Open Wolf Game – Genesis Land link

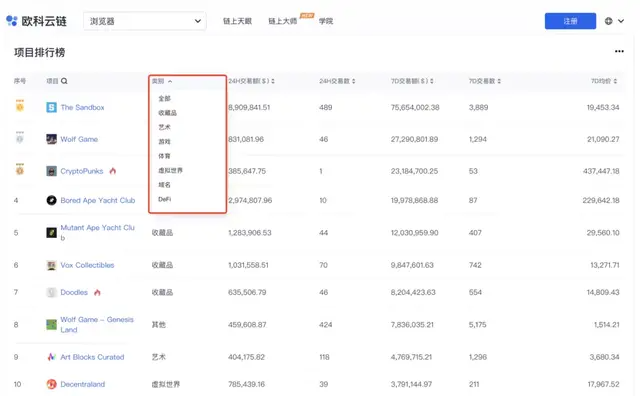click(x=97, y=325)
